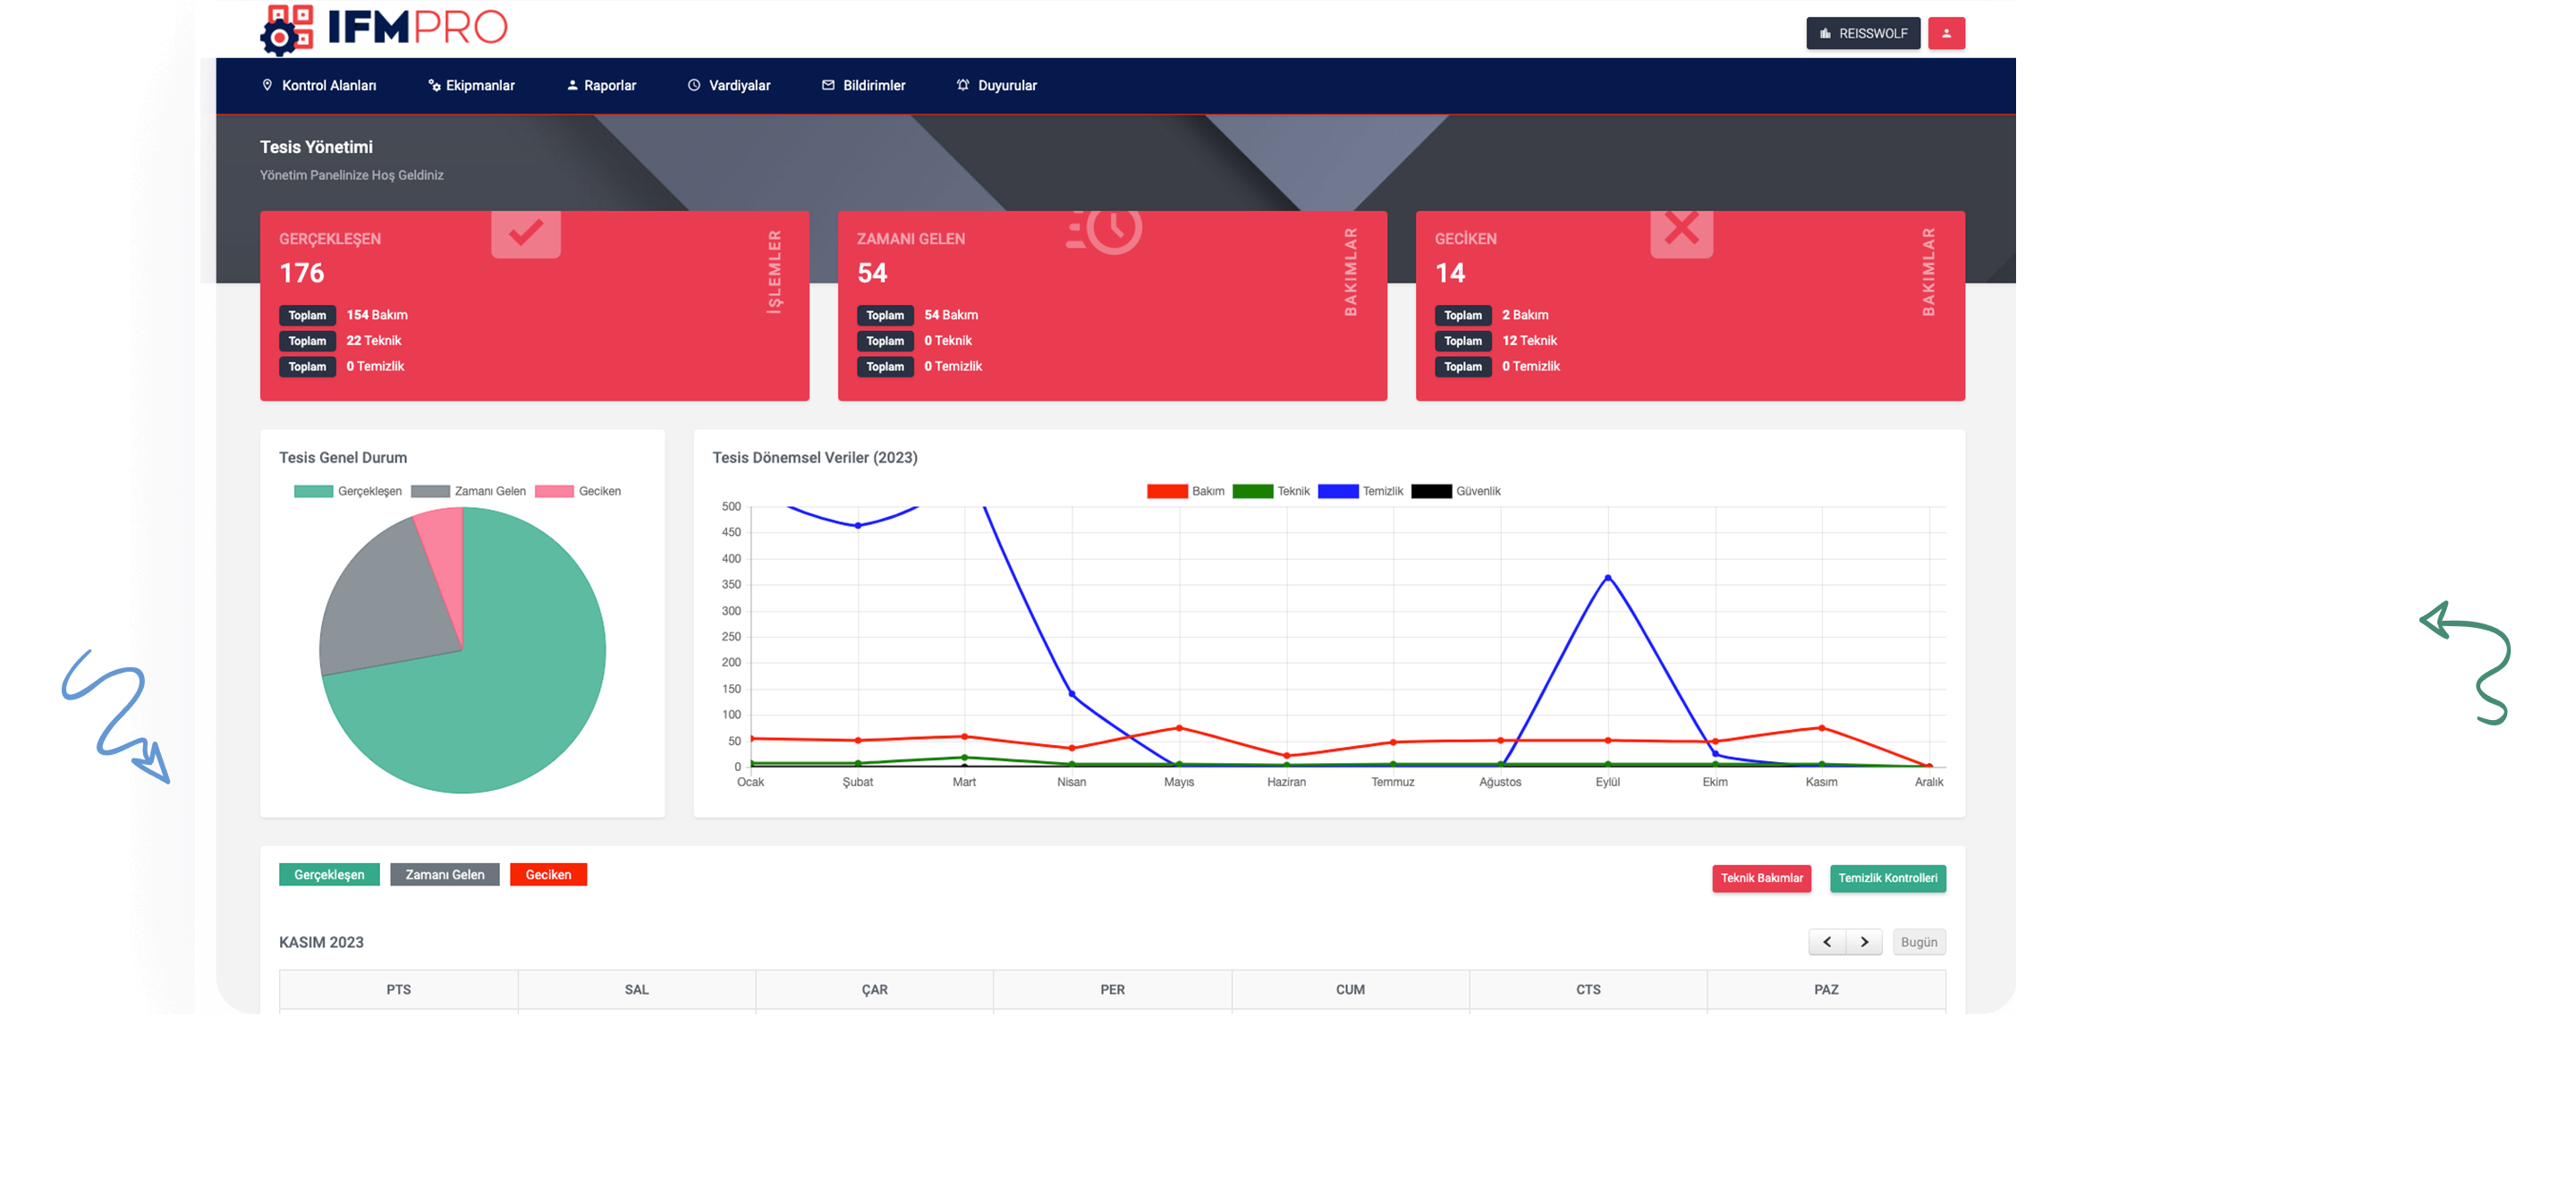Click the gears icon beside Ekipmanlar
The width and height of the screenshot is (2576, 1195).
tap(434, 85)
